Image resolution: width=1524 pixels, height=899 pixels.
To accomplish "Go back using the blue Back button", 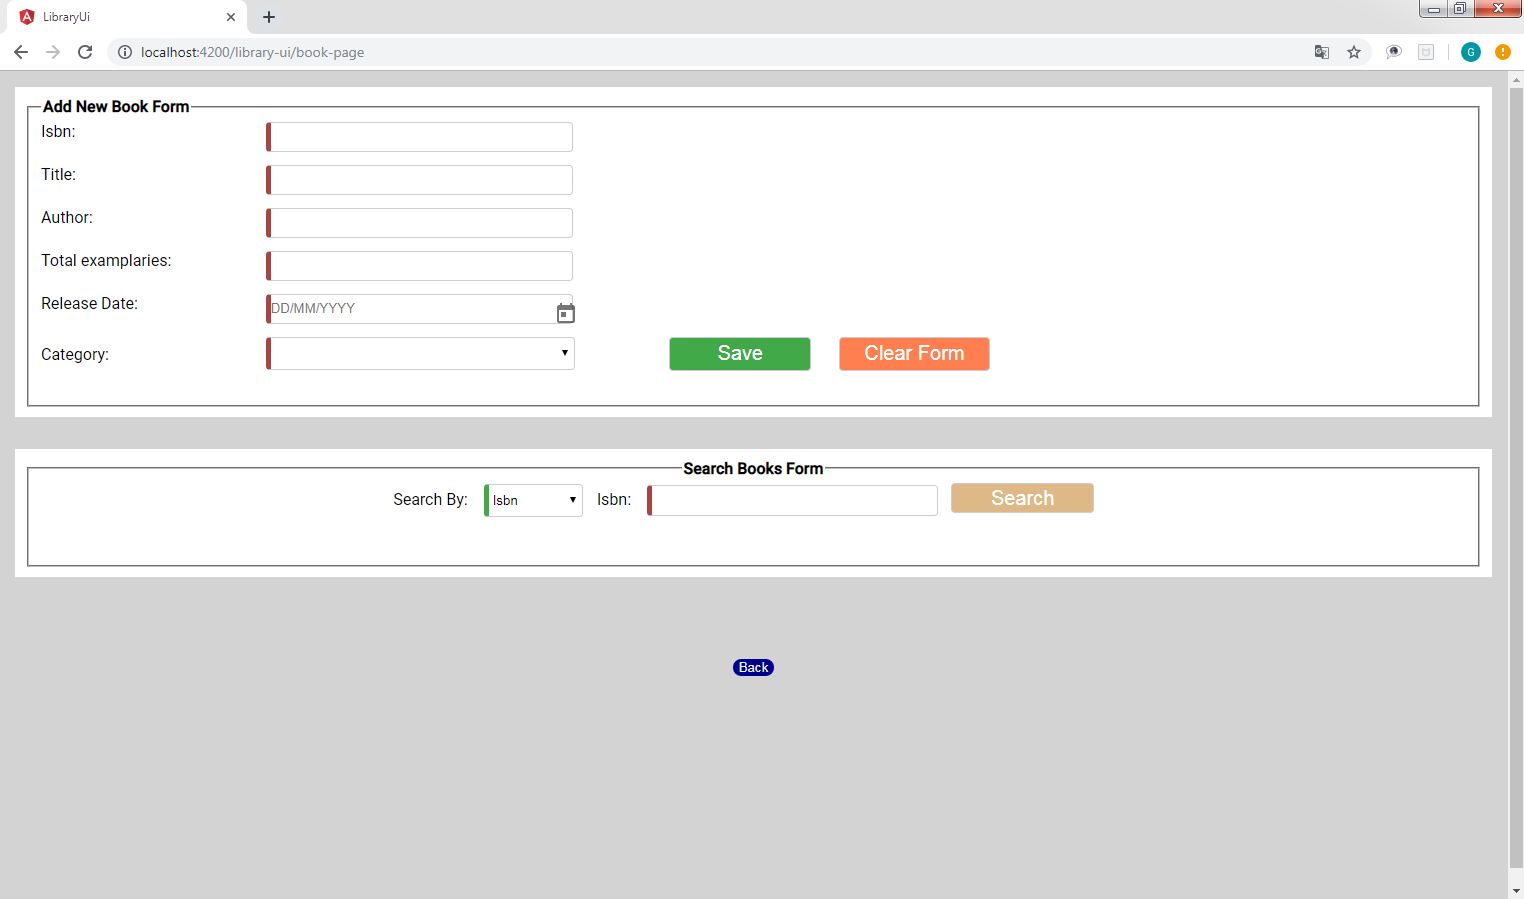I will 753,668.
